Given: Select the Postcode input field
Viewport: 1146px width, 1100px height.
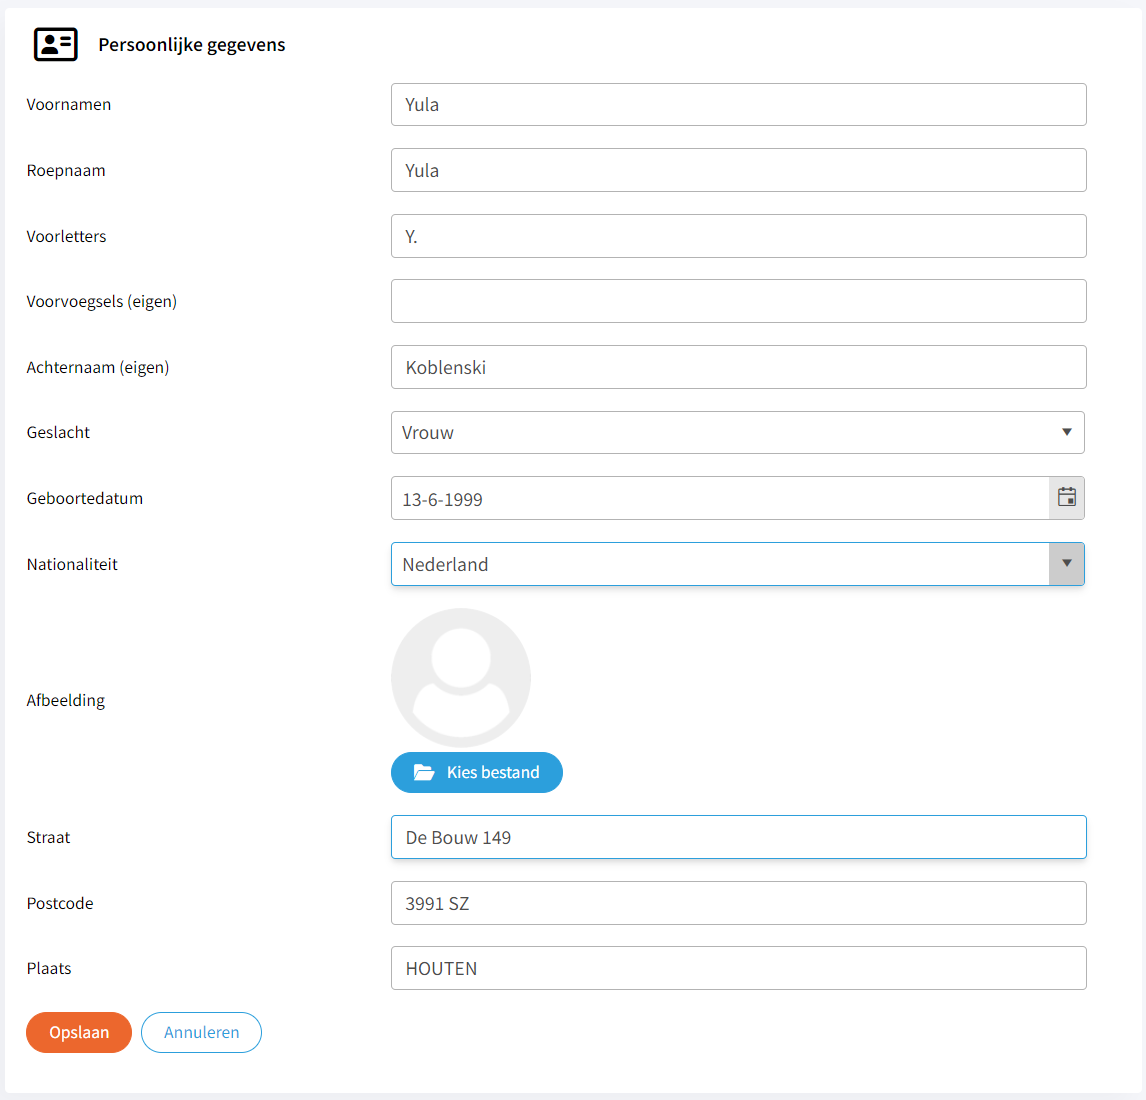Looking at the screenshot, I should click(x=738, y=903).
